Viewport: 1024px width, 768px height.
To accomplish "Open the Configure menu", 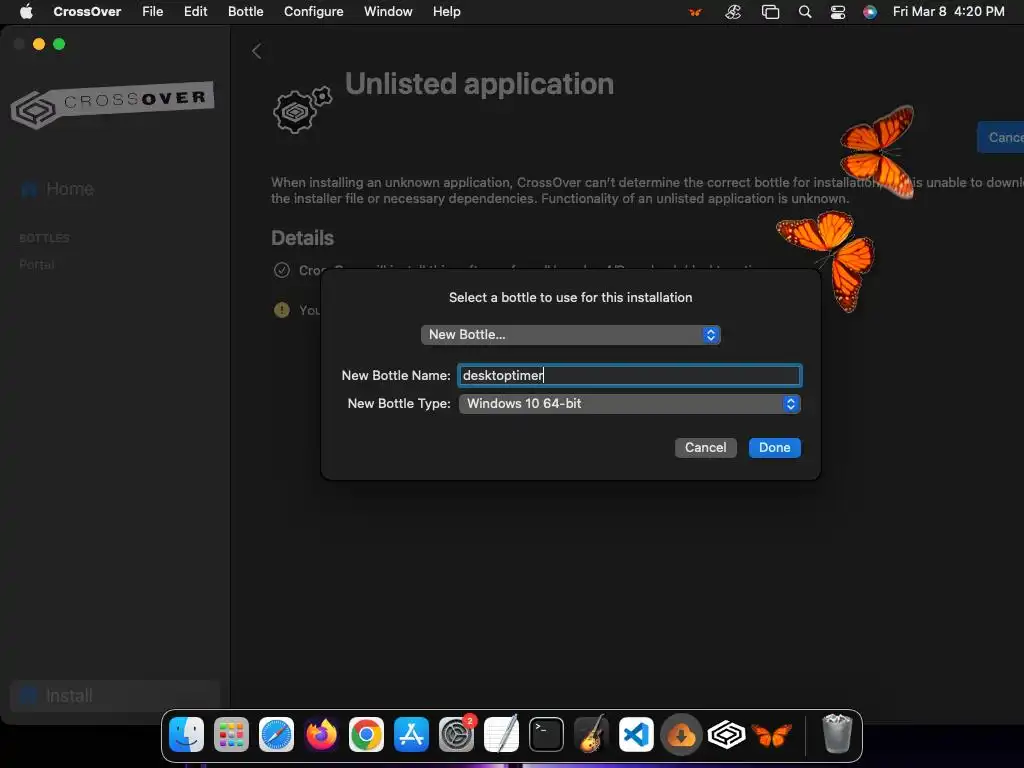I will (x=313, y=11).
